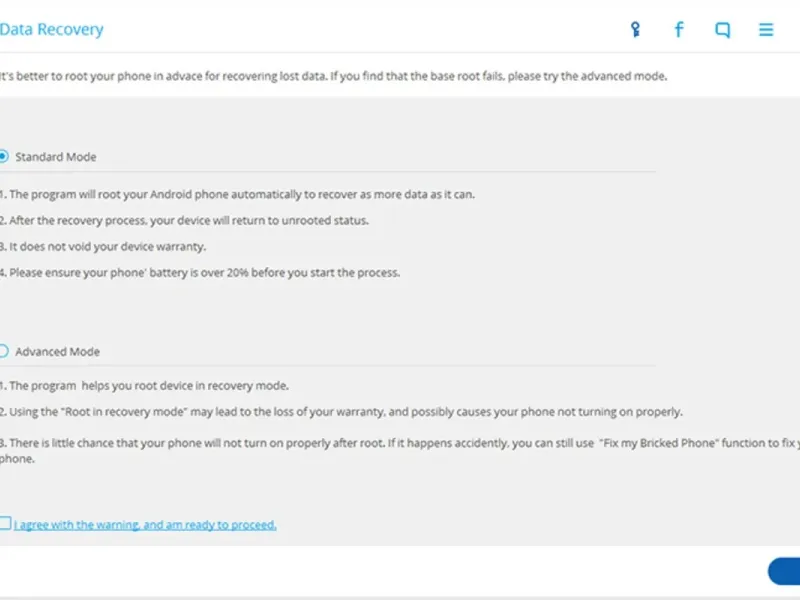800x600 pixels.
Task: Click the battery over 20% notice line
Action: pyautogui.click(x=200, y=272)
